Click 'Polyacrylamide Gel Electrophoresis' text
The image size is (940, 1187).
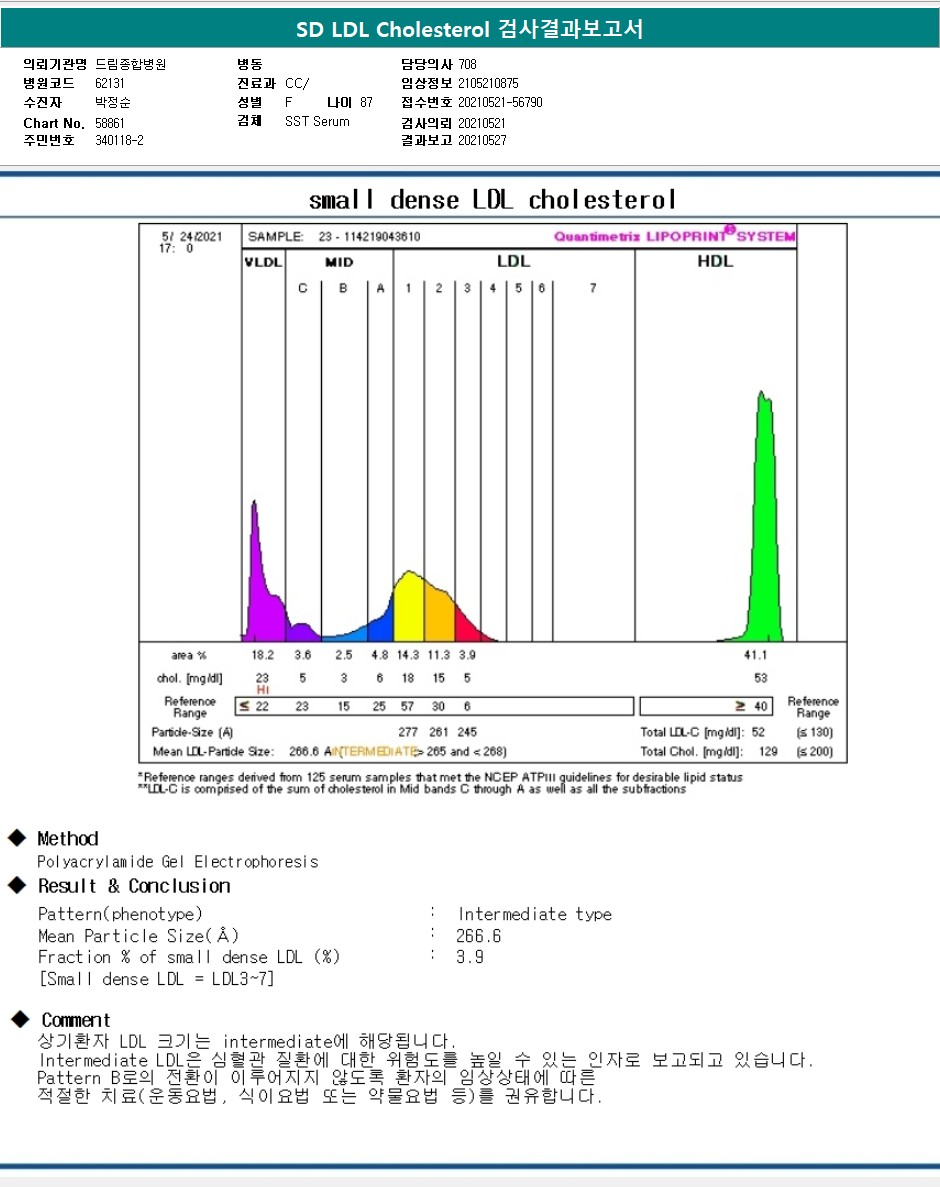(x=178, y=861)
